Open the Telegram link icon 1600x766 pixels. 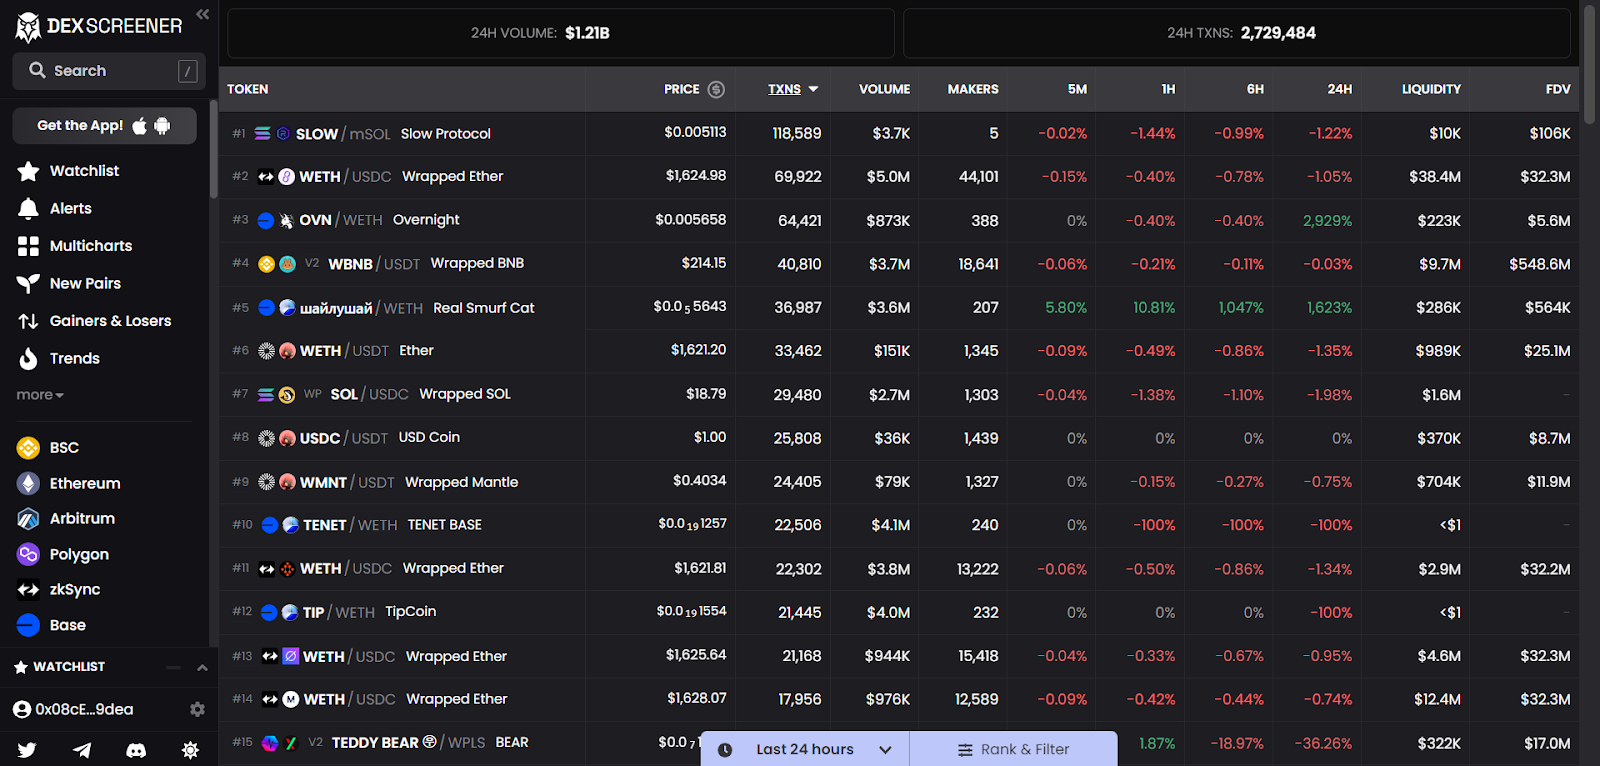coord(82,750)
